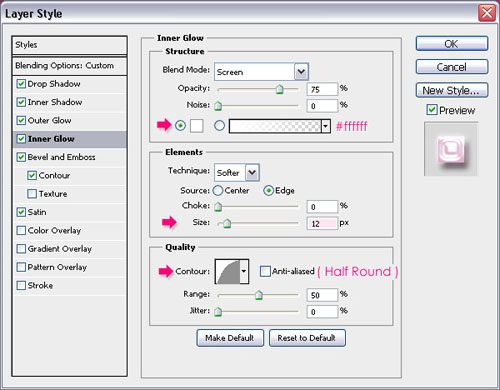500x390 pixels.
Task: Open the Contour curve picker thumbnail
Action: tap(228, 271)
